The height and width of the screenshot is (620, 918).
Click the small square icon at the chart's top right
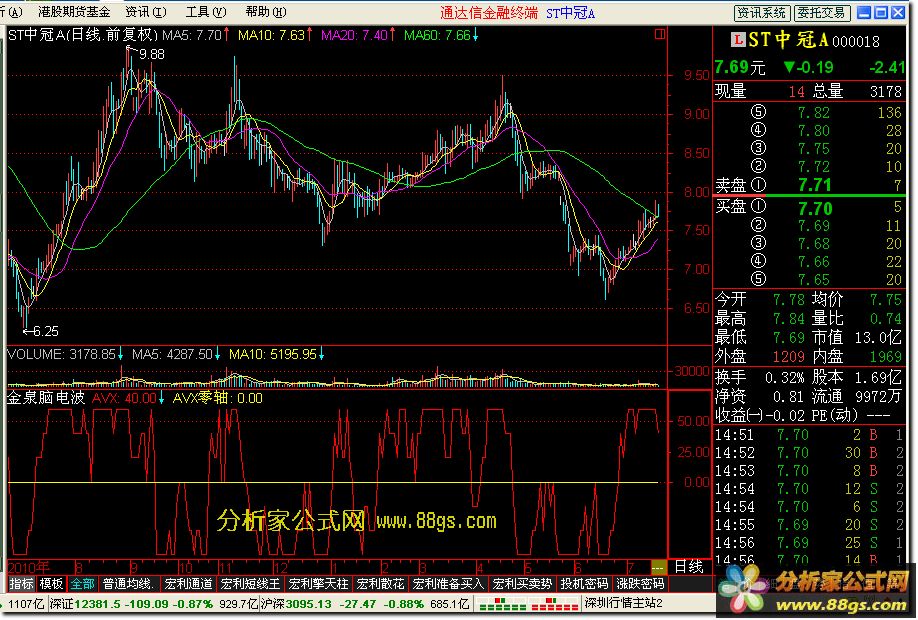pos(660,35)
